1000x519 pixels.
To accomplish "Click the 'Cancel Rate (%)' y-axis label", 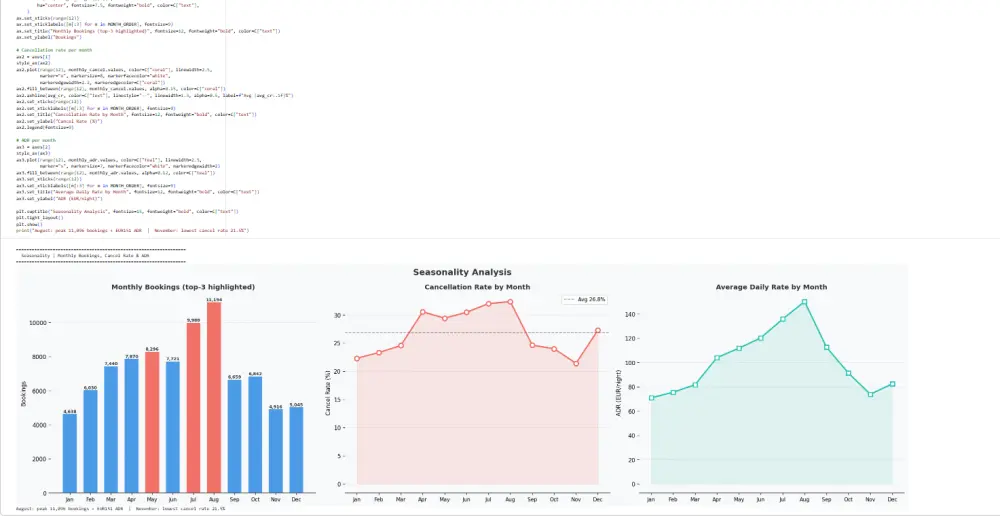I will pos(328,393).
